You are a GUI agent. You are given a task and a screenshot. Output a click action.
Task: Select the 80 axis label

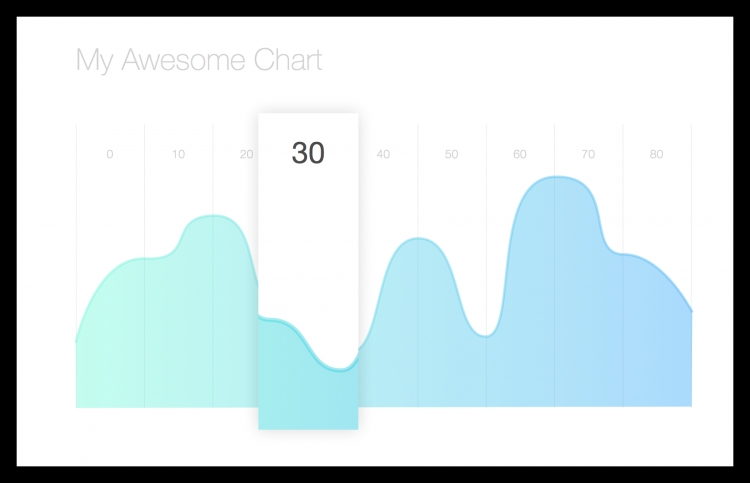click(x=657, y=154)
